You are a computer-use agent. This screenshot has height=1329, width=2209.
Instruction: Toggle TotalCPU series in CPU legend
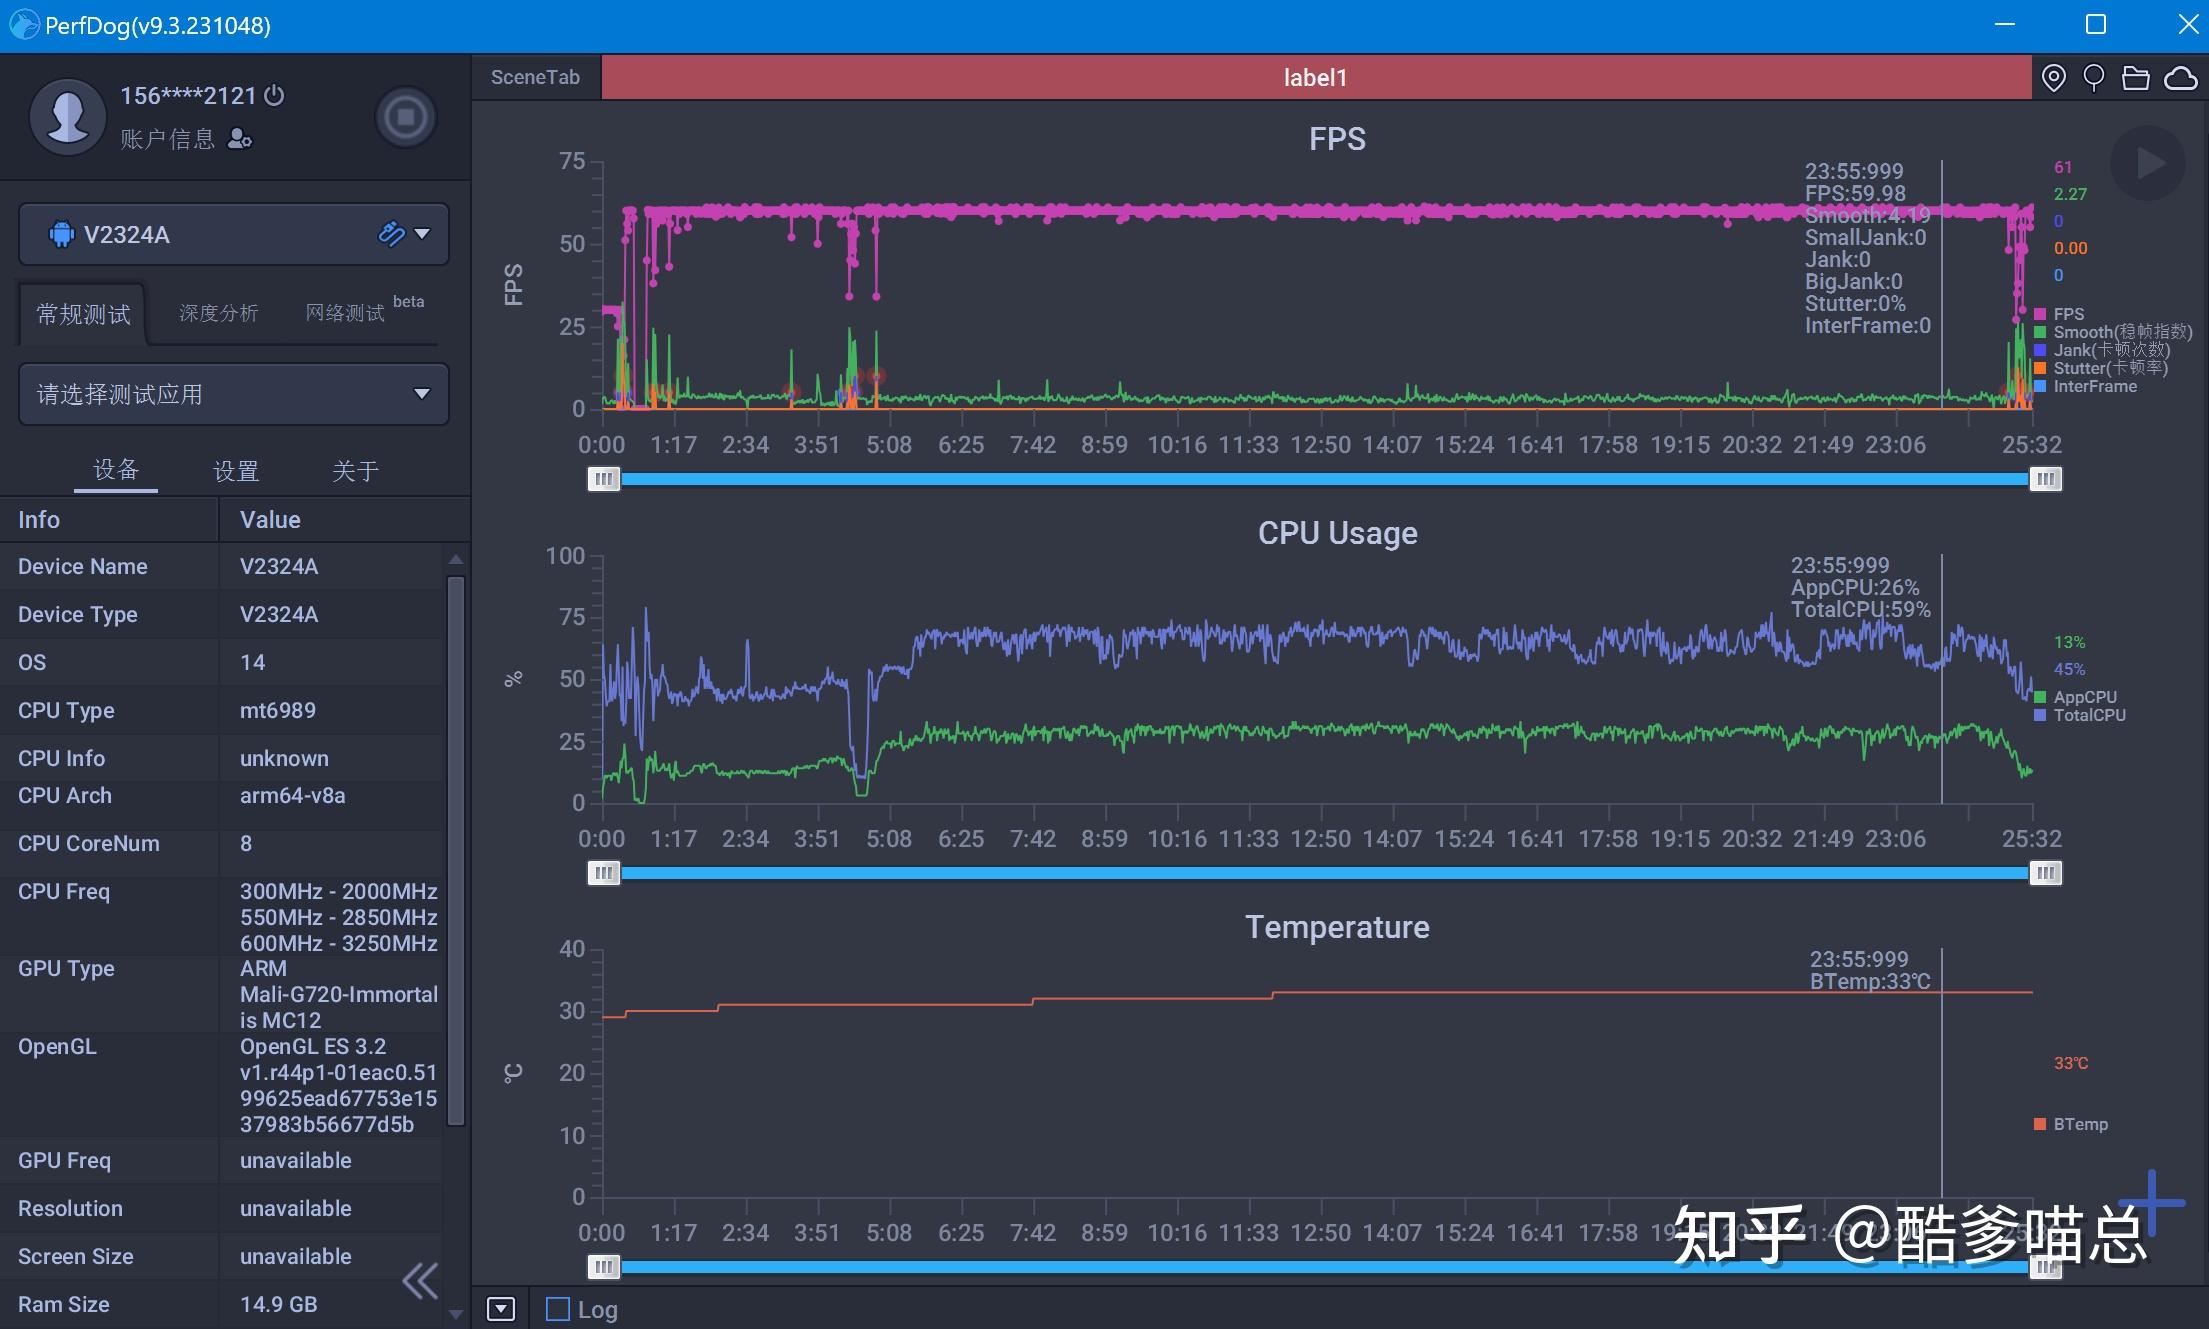[2080, 715]
